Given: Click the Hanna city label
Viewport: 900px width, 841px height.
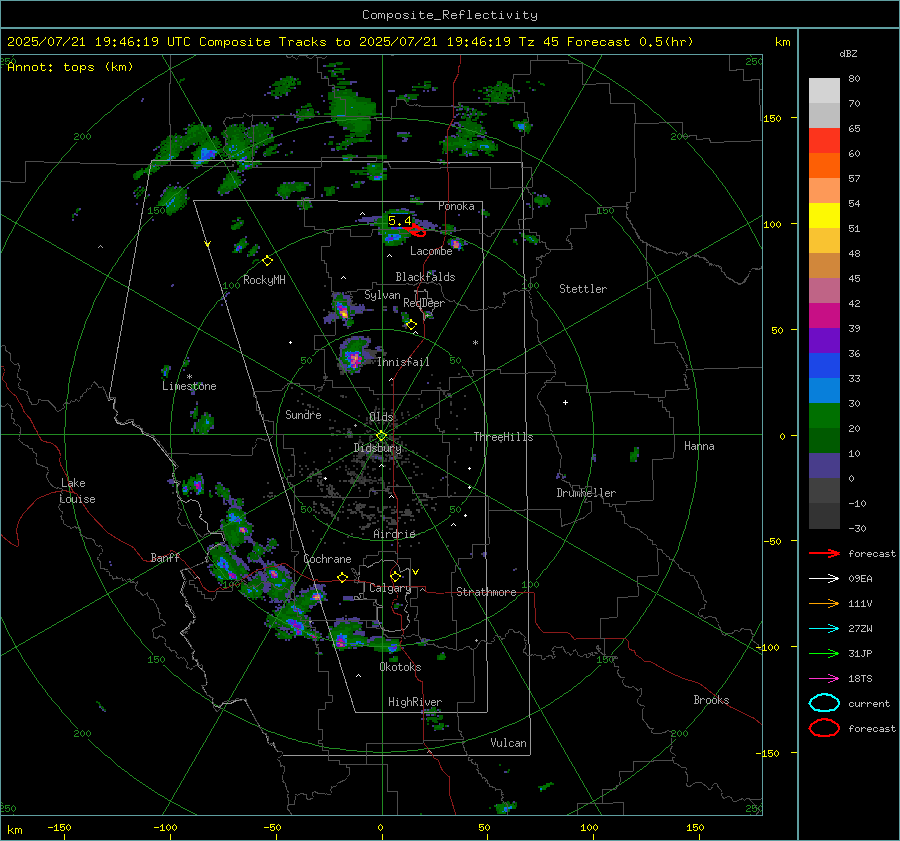Looking at the screenshot, I should tap(699, 446).
